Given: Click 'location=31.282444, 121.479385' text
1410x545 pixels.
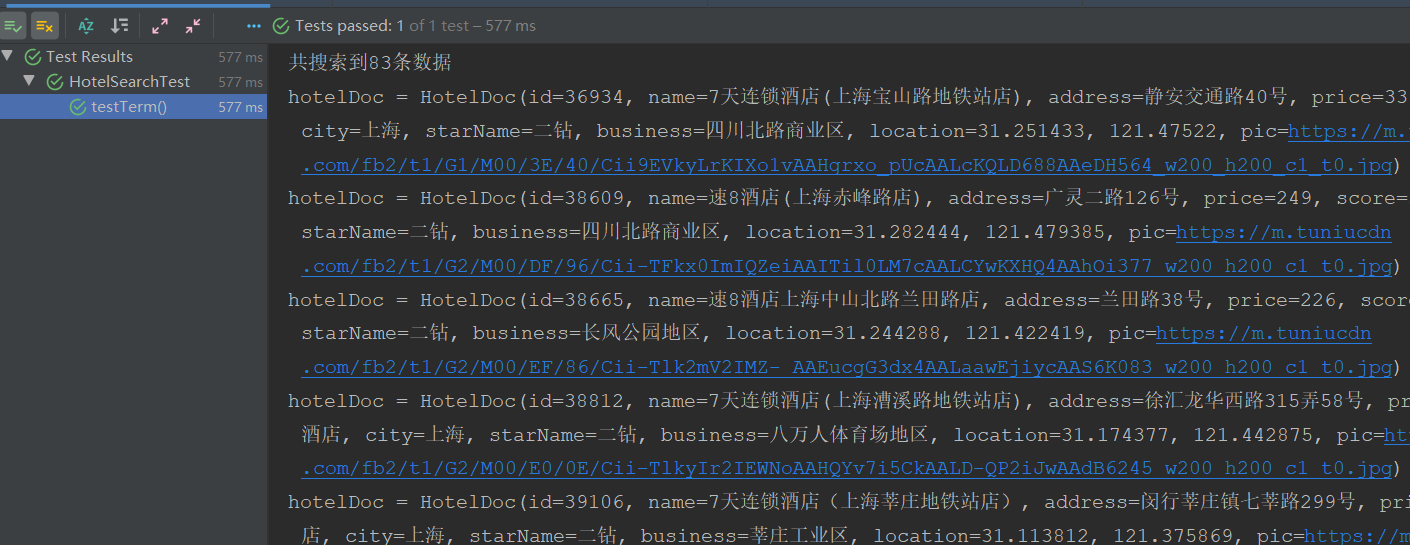Looking at the screenshot, I should [926, 232].
